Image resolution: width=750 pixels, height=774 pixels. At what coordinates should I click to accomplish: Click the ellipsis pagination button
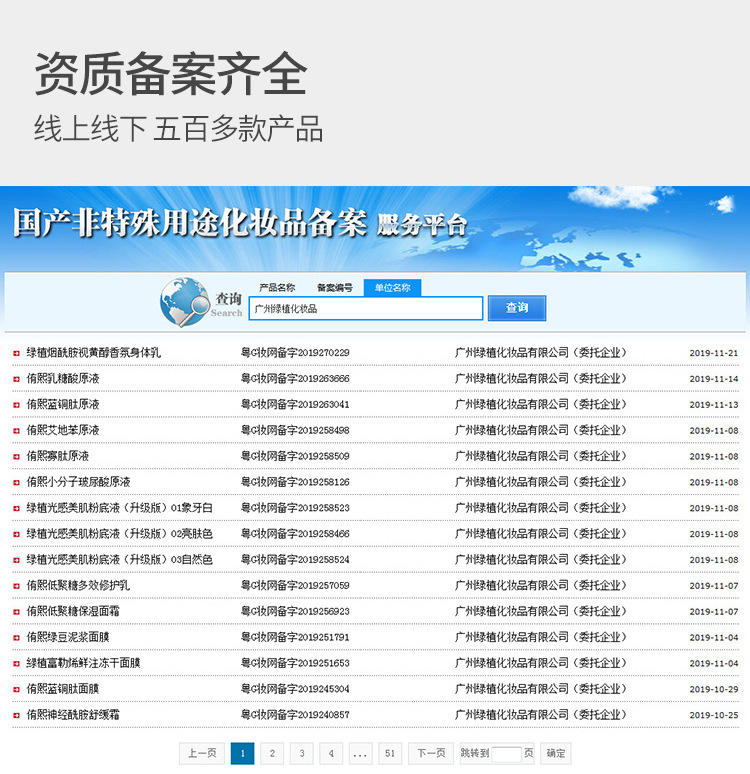(x=360, y=753)
